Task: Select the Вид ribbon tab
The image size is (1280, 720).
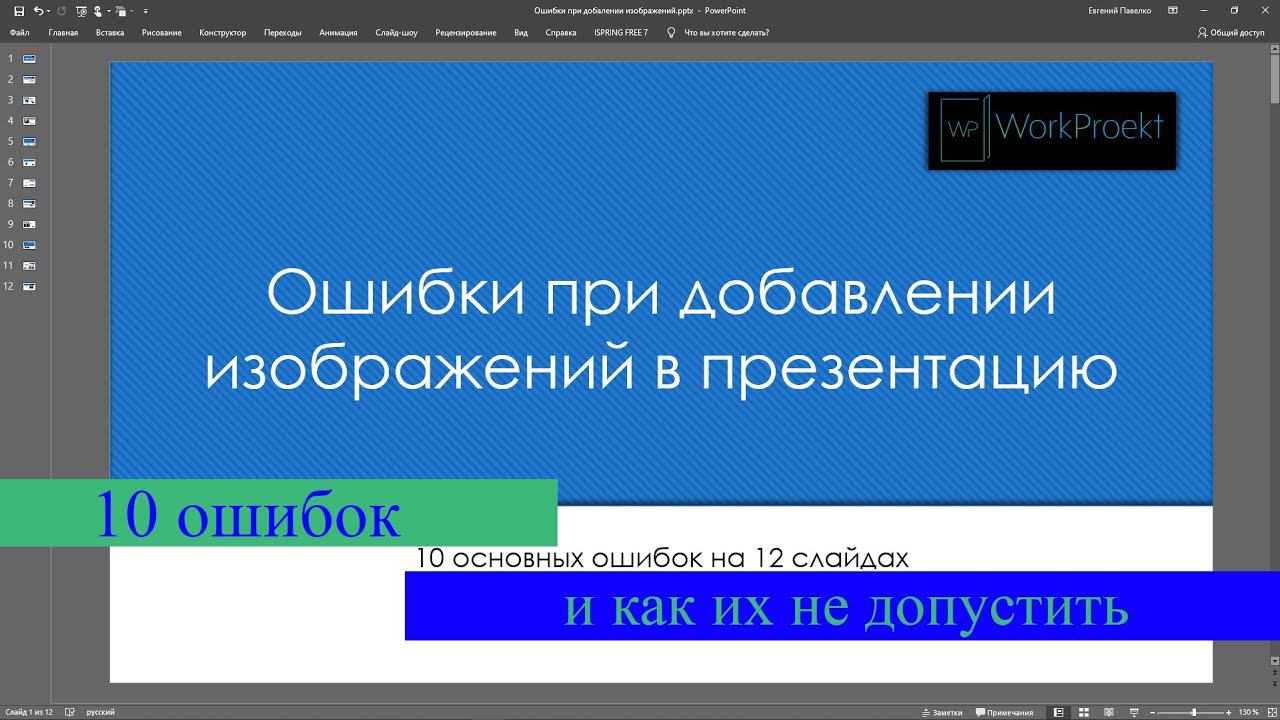Action: [x=521, y=32]
